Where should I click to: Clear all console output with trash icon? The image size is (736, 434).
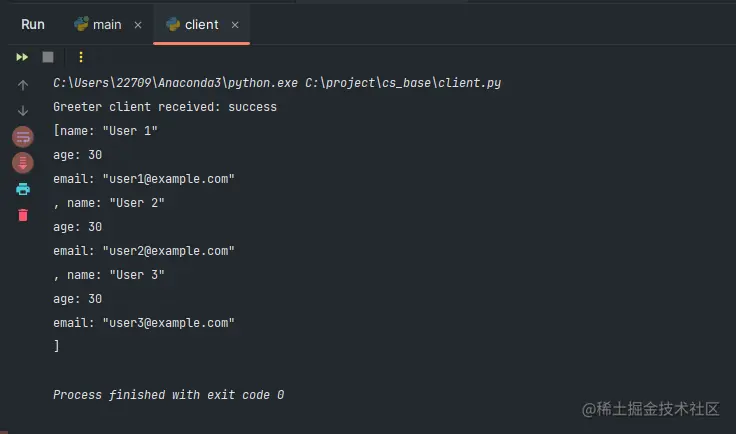[x=23, y=215]
